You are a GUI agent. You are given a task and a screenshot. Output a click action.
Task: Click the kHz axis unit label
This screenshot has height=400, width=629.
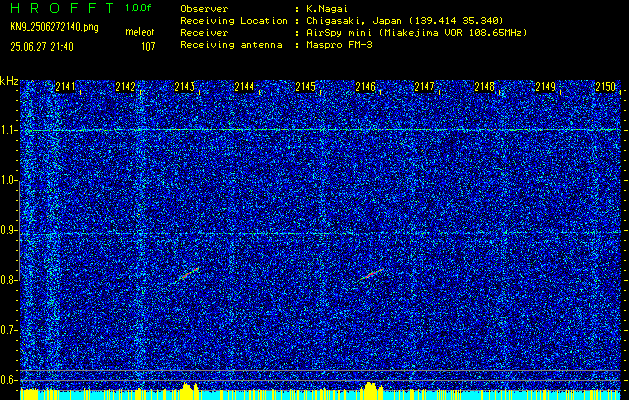pyautogui.click(x=9, y=81)
